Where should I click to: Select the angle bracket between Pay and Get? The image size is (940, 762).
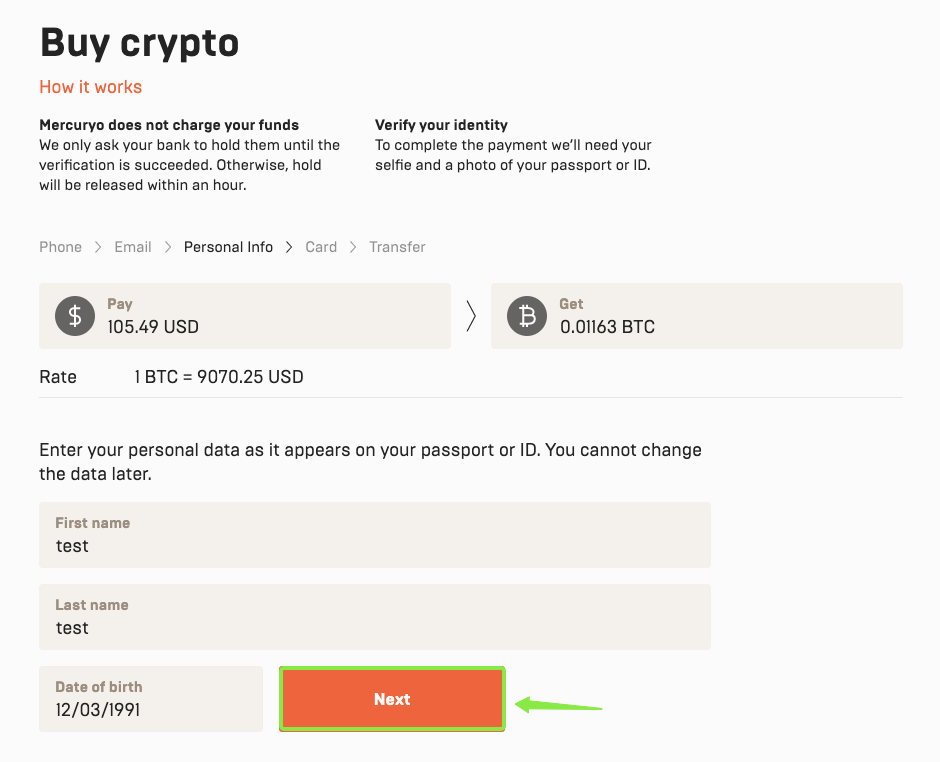470,316
